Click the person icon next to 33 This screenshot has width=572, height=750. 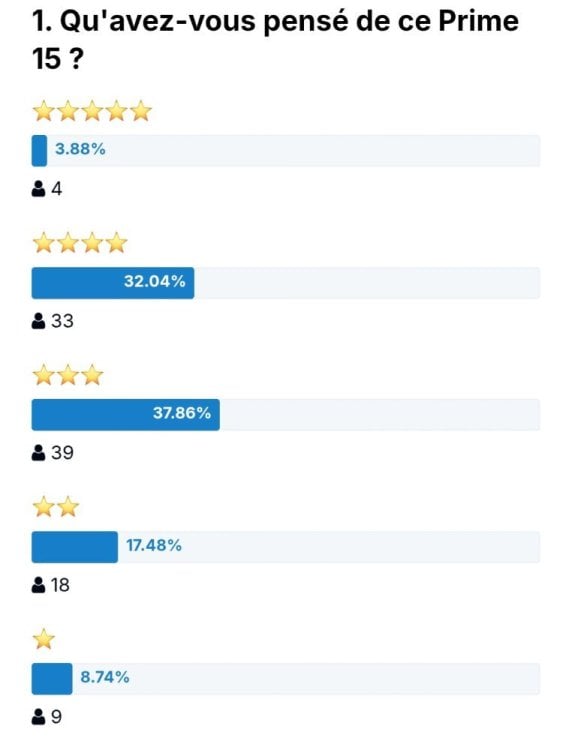(38, 321)
